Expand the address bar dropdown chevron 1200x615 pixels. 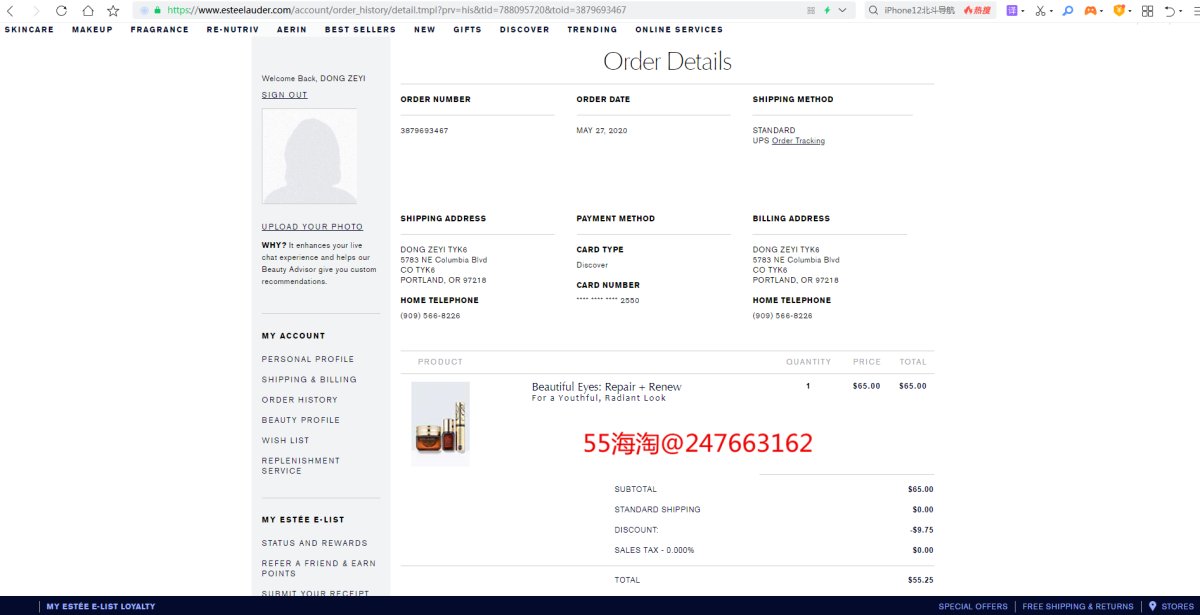(843, 10)
